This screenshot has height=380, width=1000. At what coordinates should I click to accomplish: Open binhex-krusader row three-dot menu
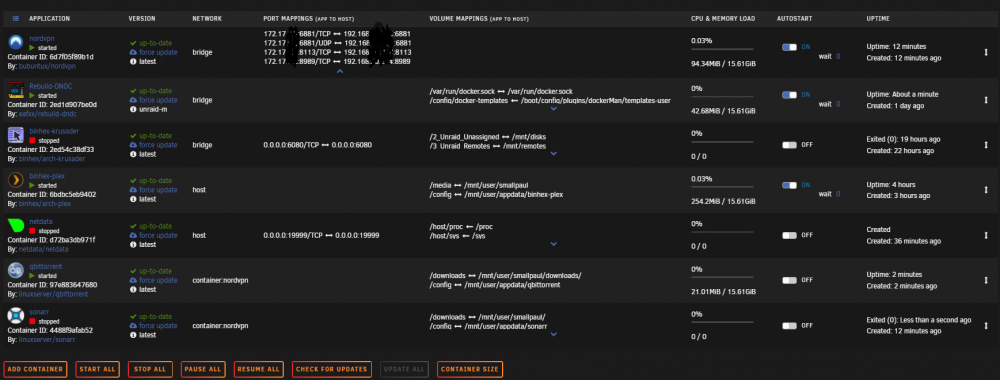986,145
